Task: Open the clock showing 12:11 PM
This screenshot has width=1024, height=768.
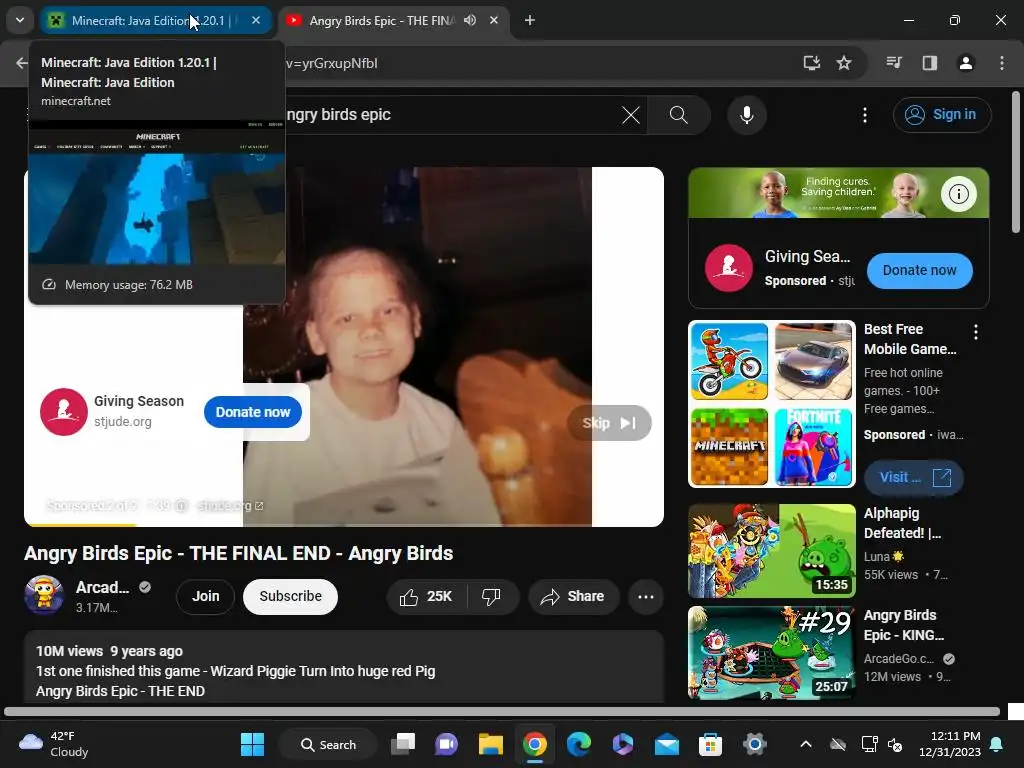Action: point(950,744)
